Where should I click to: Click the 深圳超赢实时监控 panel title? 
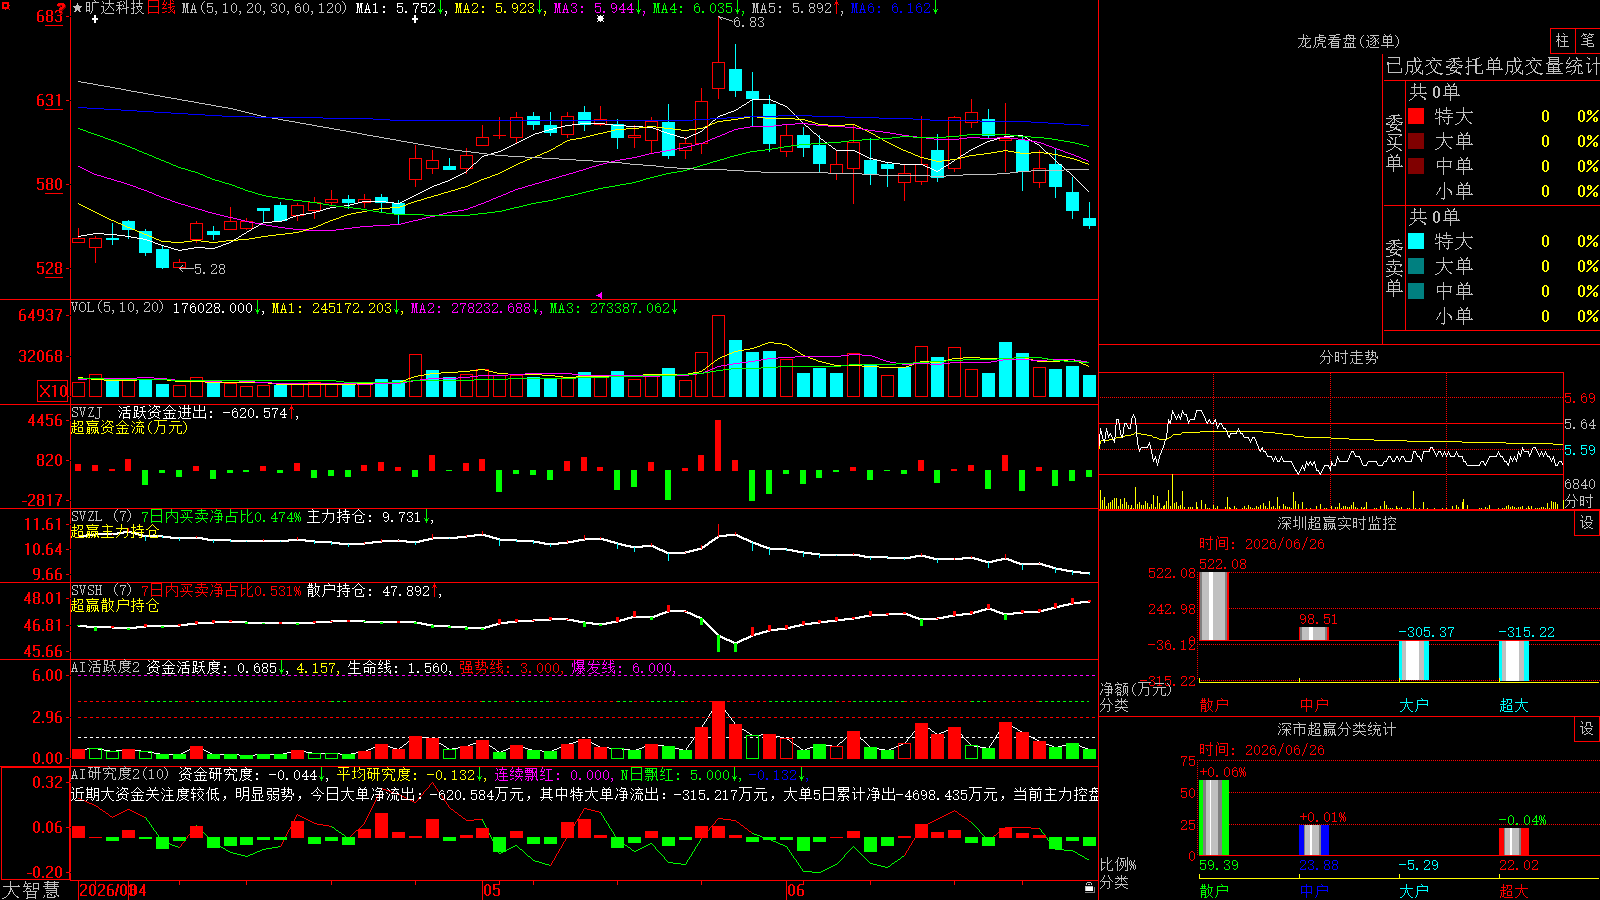1337,523
